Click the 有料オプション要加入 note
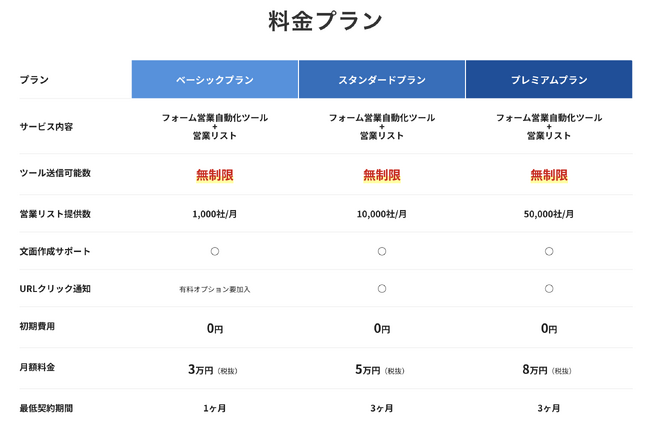The height and width of the screenshot is (429, 650). tap(215, 289)
